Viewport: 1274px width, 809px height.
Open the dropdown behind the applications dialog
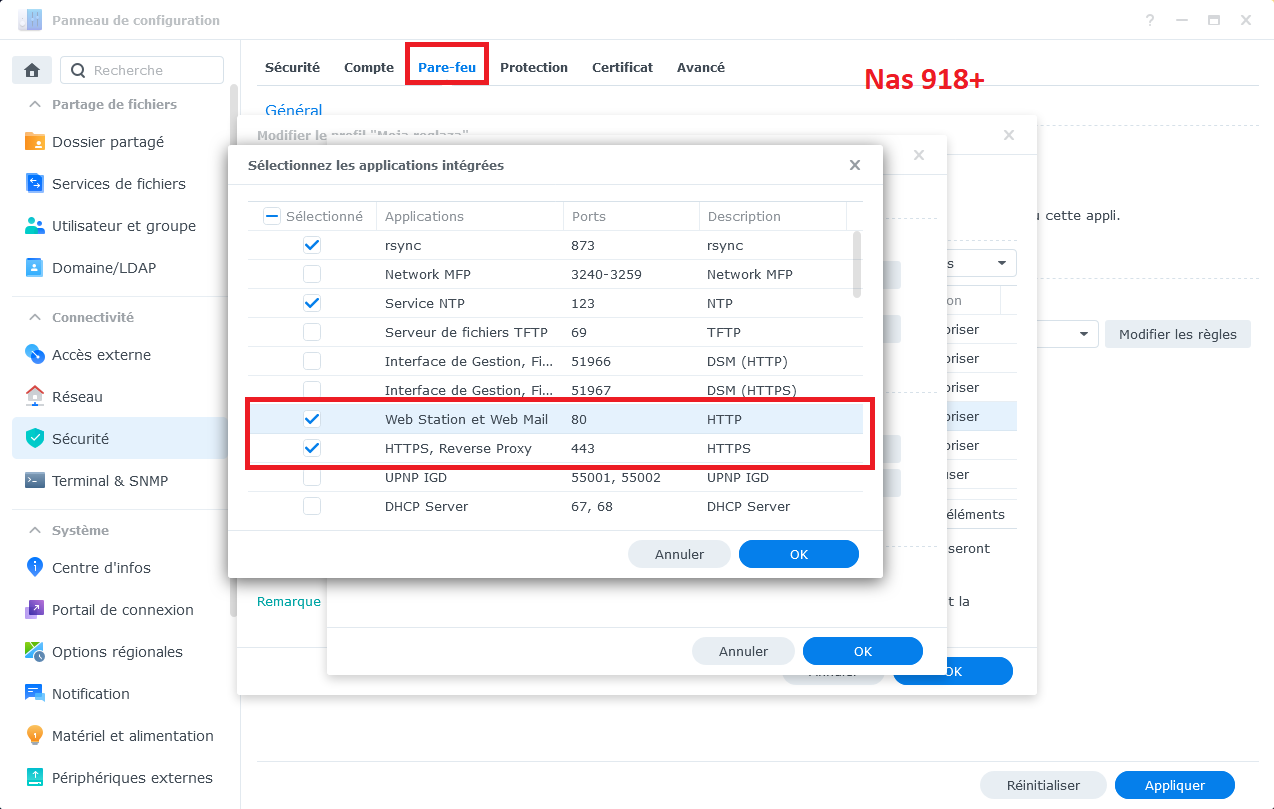(x=1001, y=263)
